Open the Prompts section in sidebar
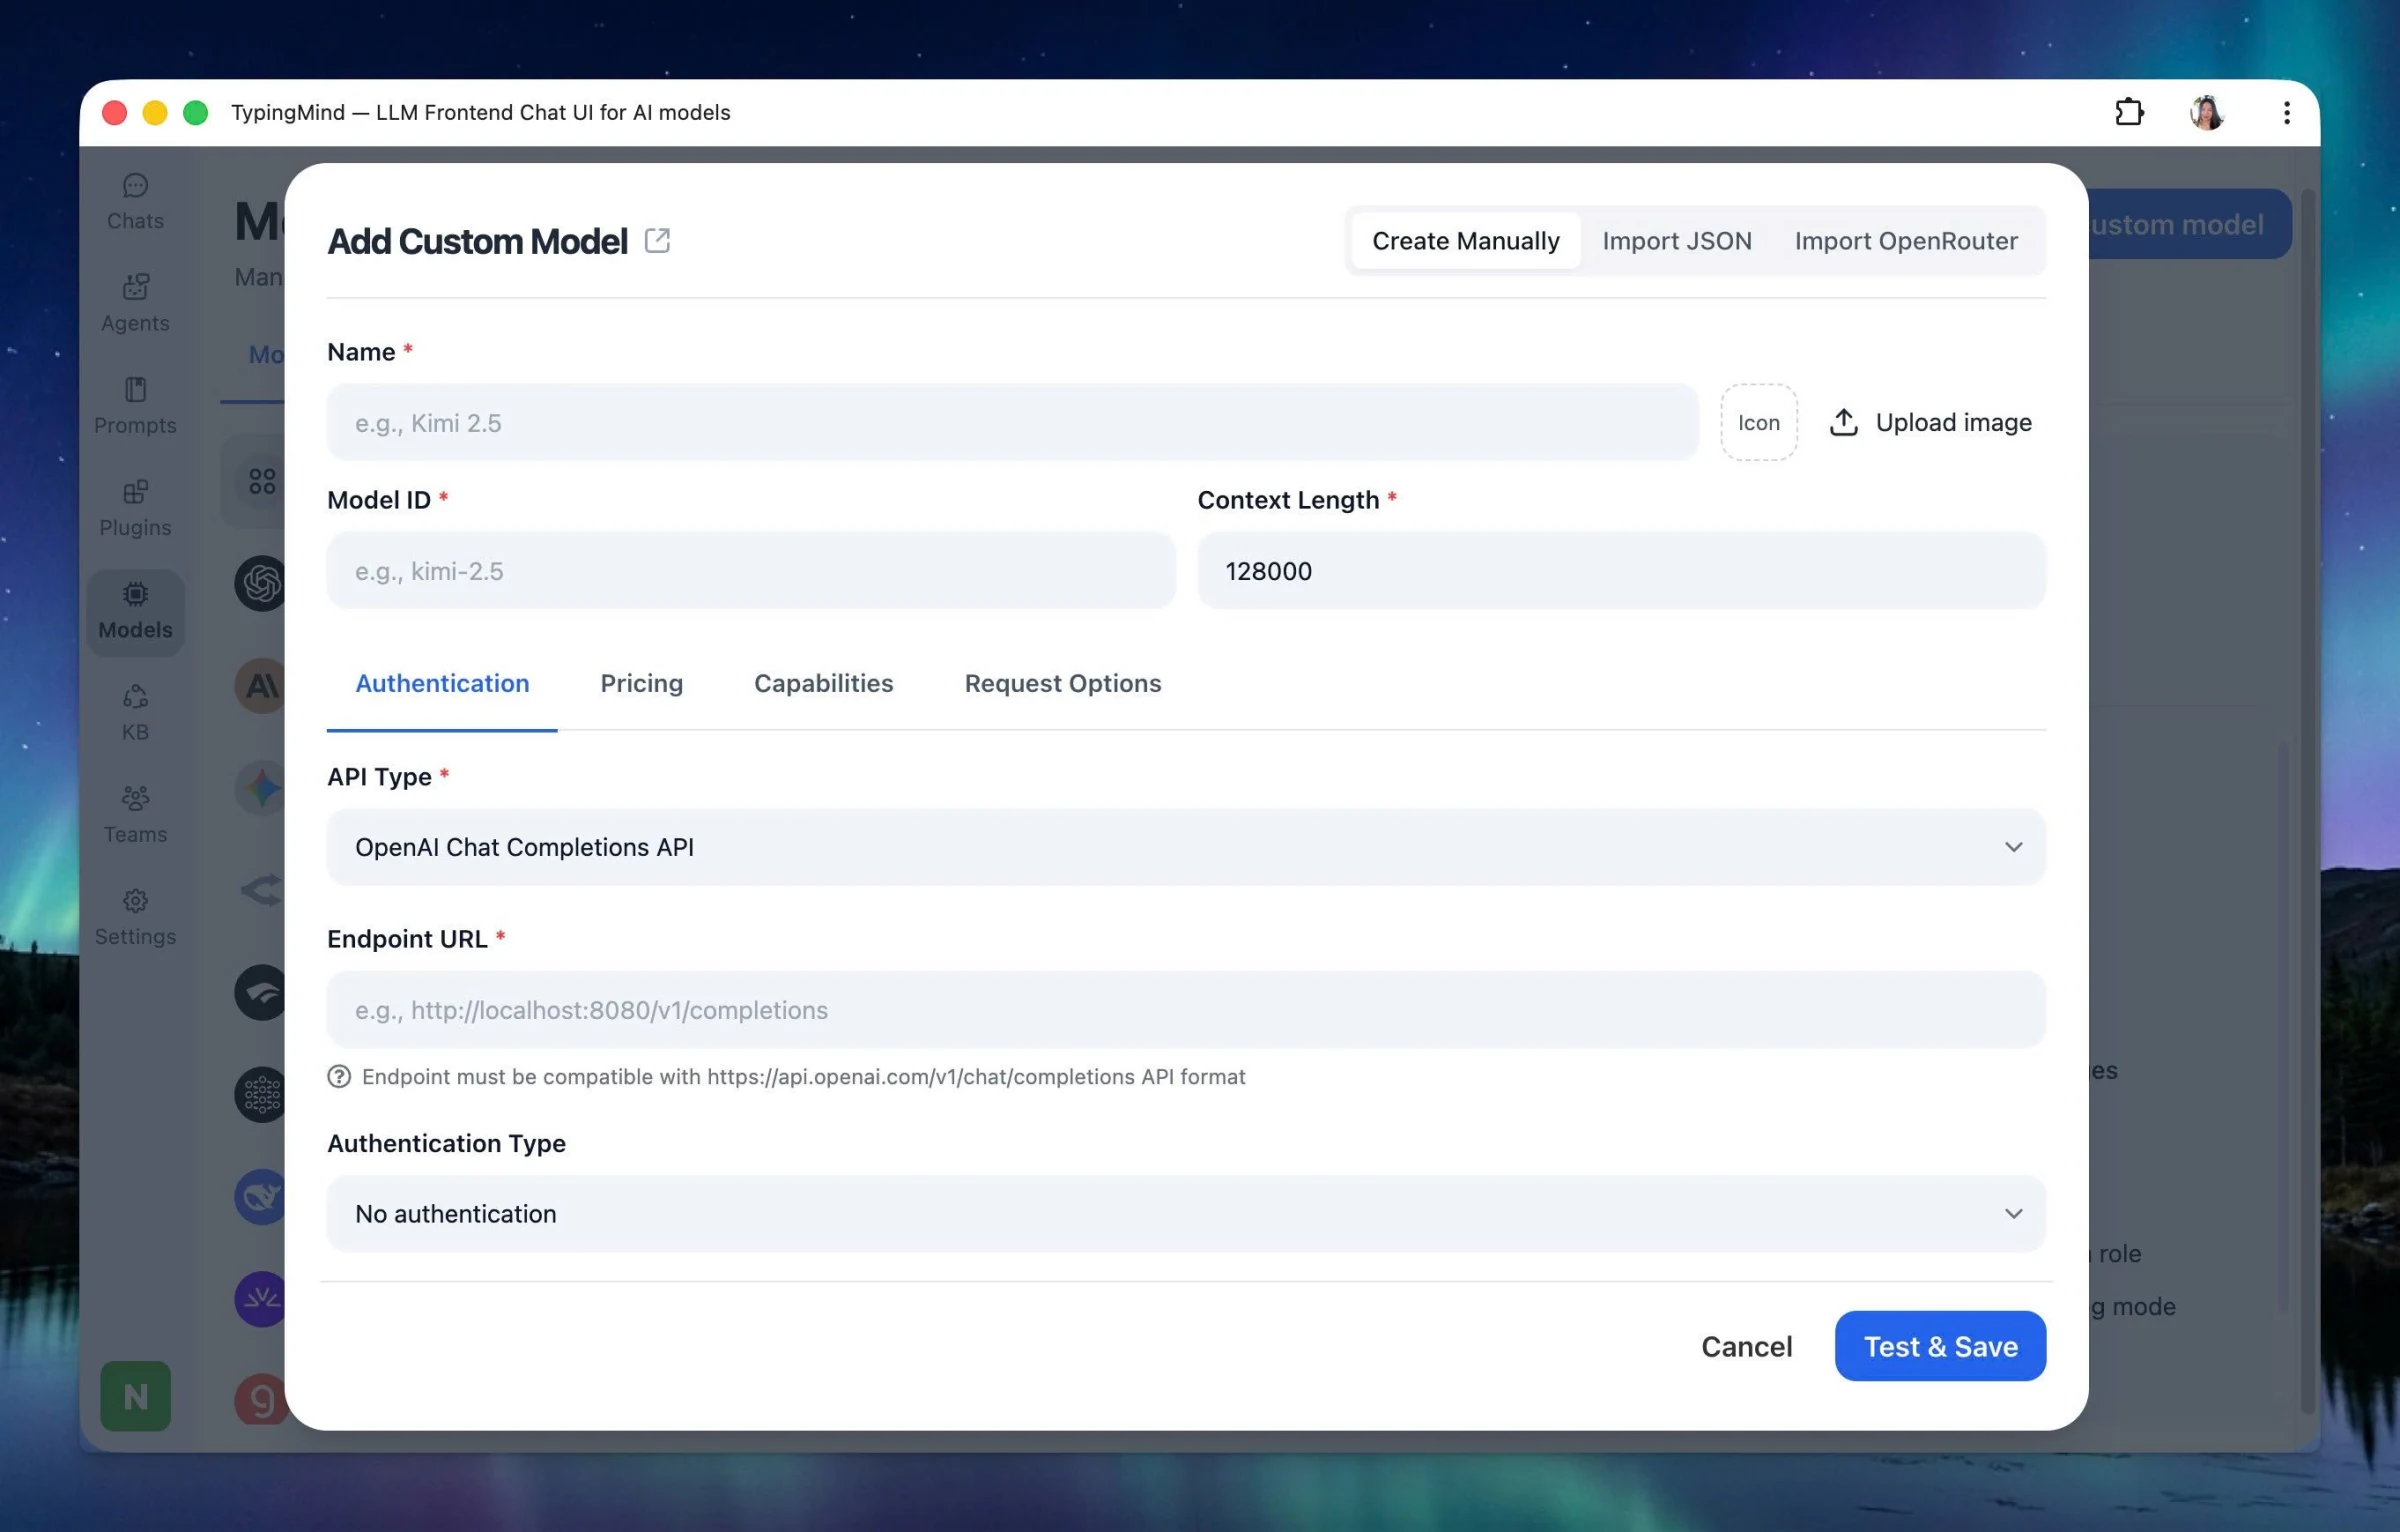This screenshot has width=2400, height=1532. coord(135,406)
